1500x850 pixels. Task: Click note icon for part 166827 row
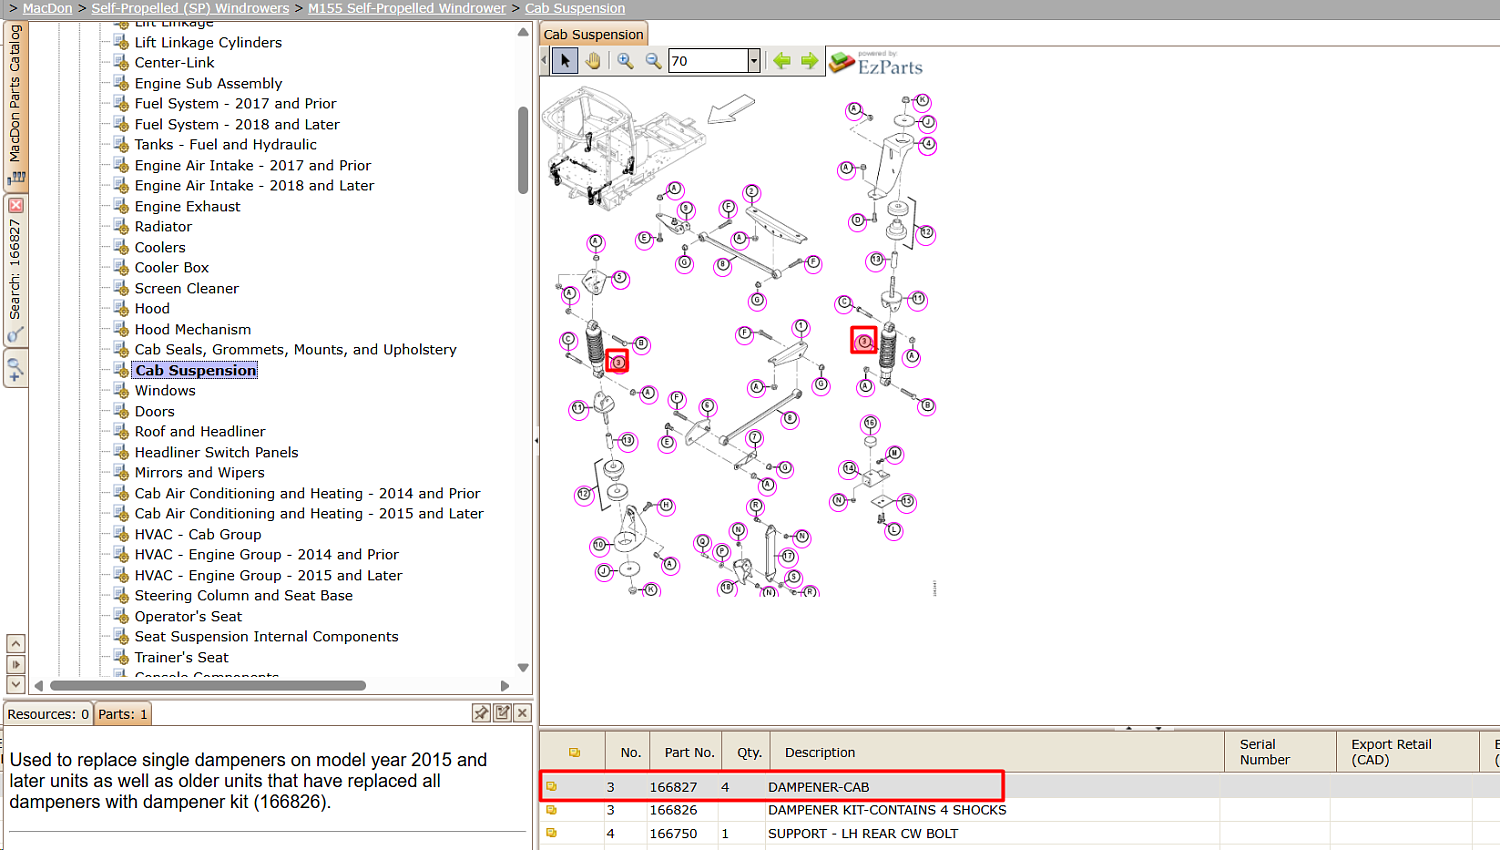tap(551, 786)
